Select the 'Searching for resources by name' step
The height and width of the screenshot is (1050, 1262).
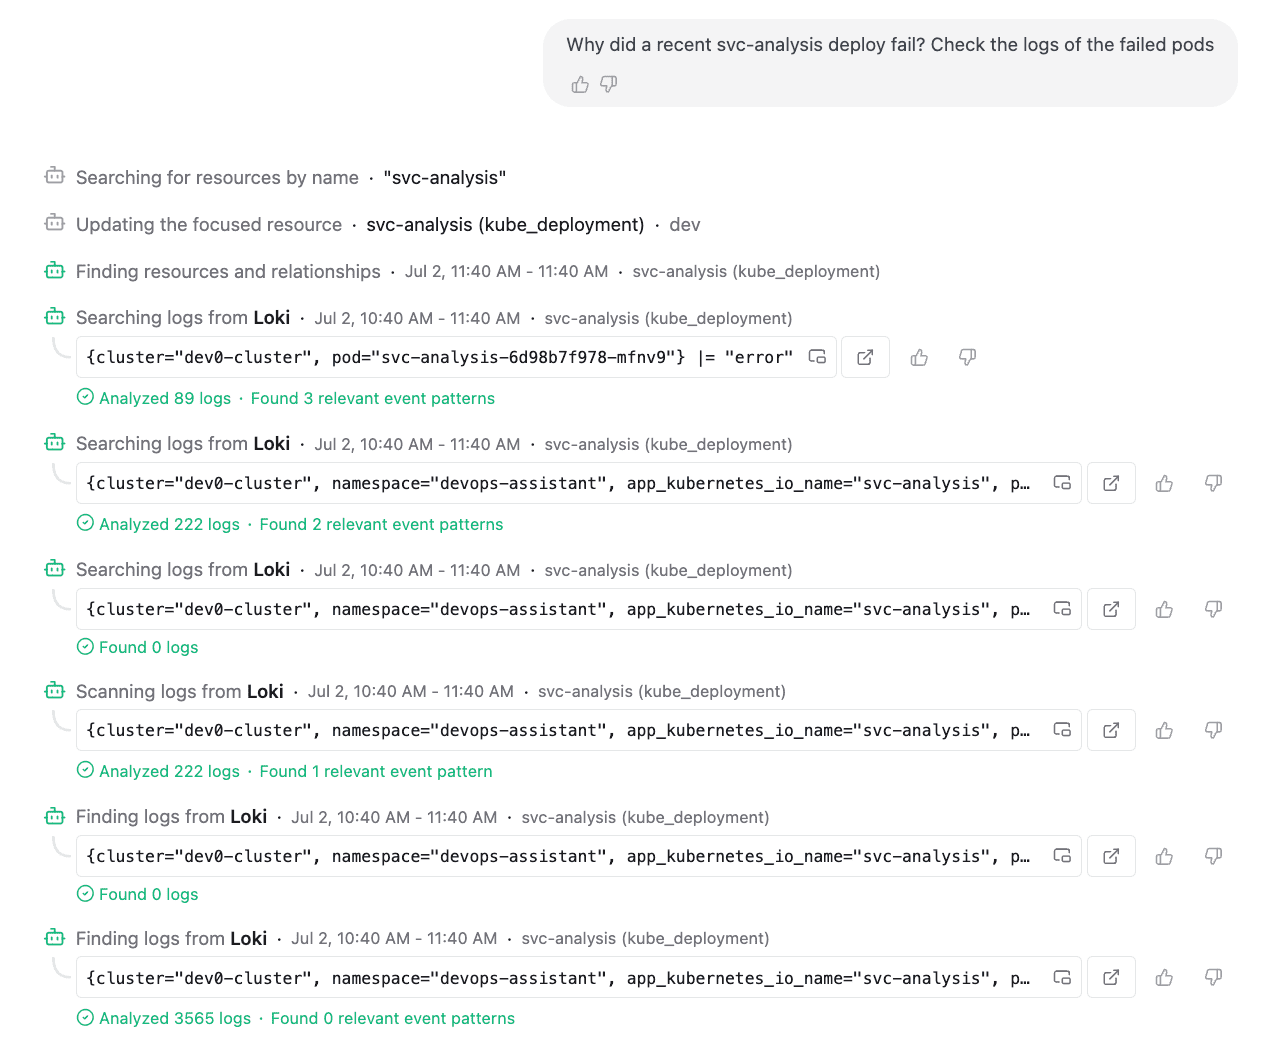click(x=275, y=177)
